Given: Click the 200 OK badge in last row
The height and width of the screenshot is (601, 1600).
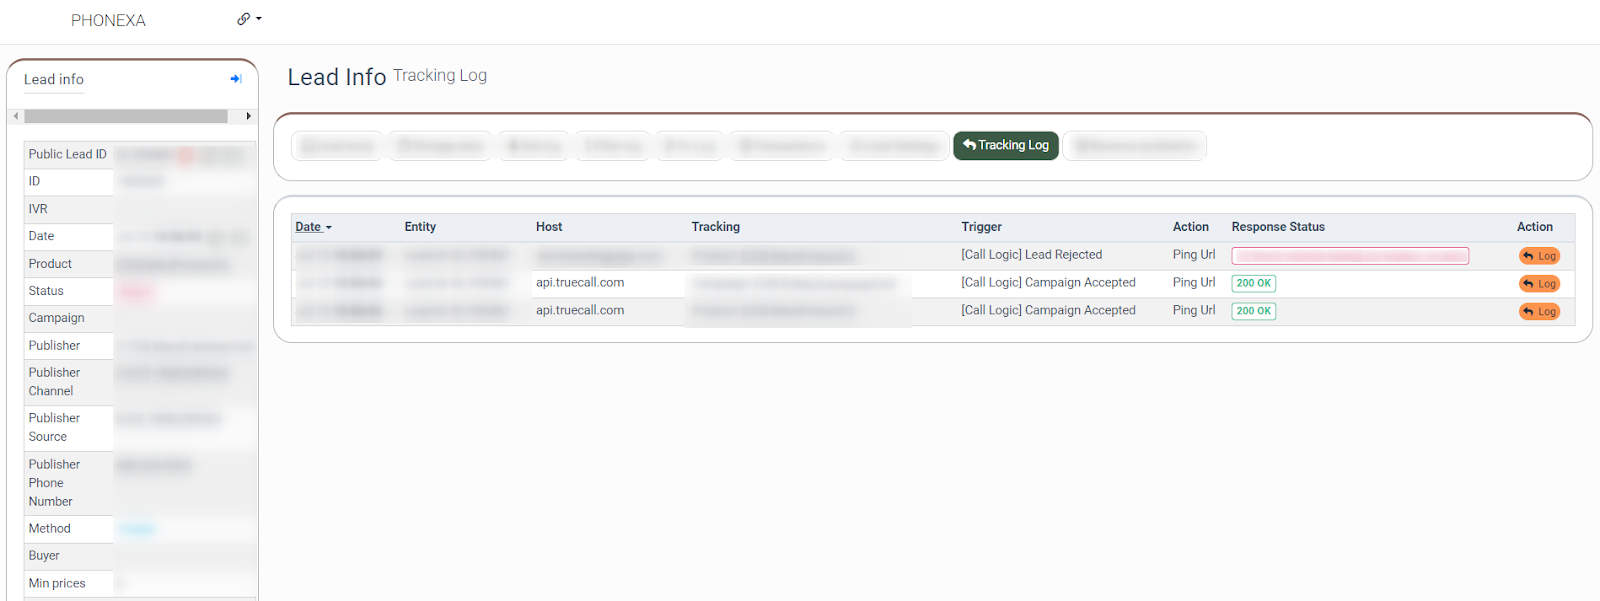Looking at the screenshot, I should click(x=1253, y=311).
